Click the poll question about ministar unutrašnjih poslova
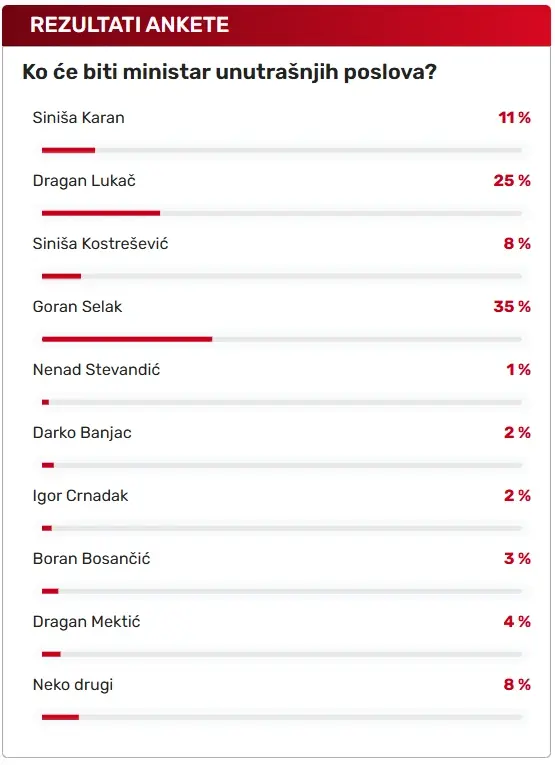The image size is (555, 765). point(229,72)
